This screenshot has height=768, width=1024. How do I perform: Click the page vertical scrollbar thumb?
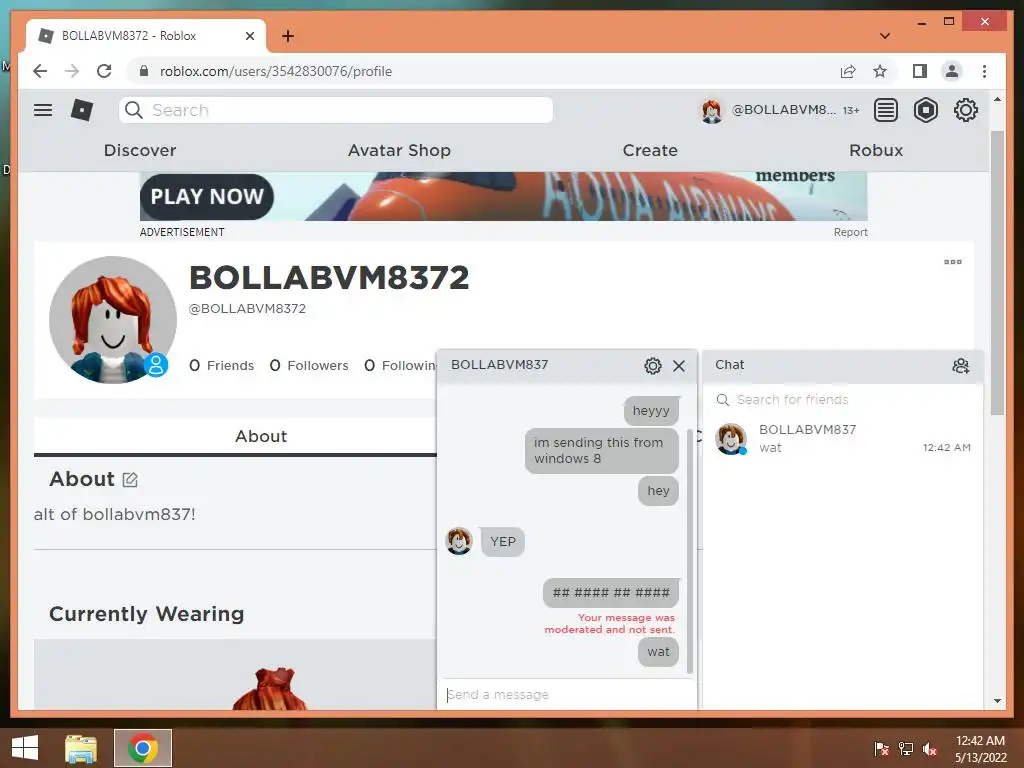pyautogui.click(x=997, y=272)
